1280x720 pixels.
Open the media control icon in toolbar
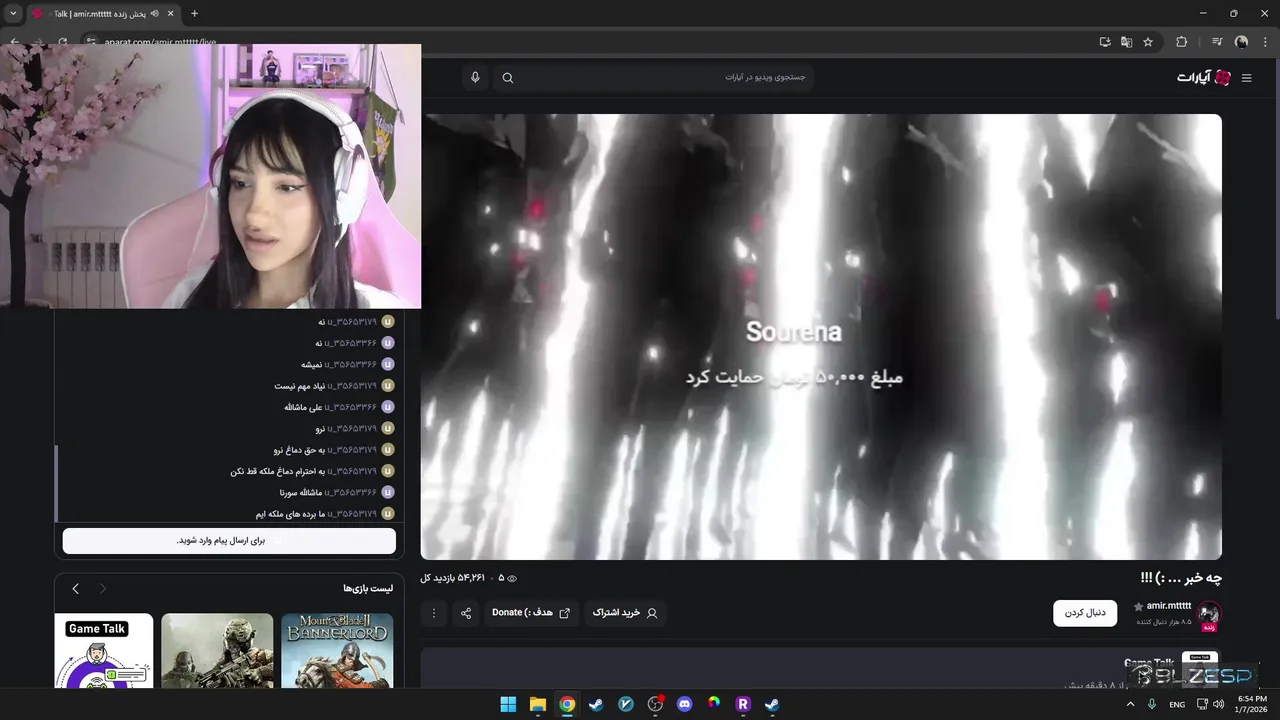coord(1217,42)
